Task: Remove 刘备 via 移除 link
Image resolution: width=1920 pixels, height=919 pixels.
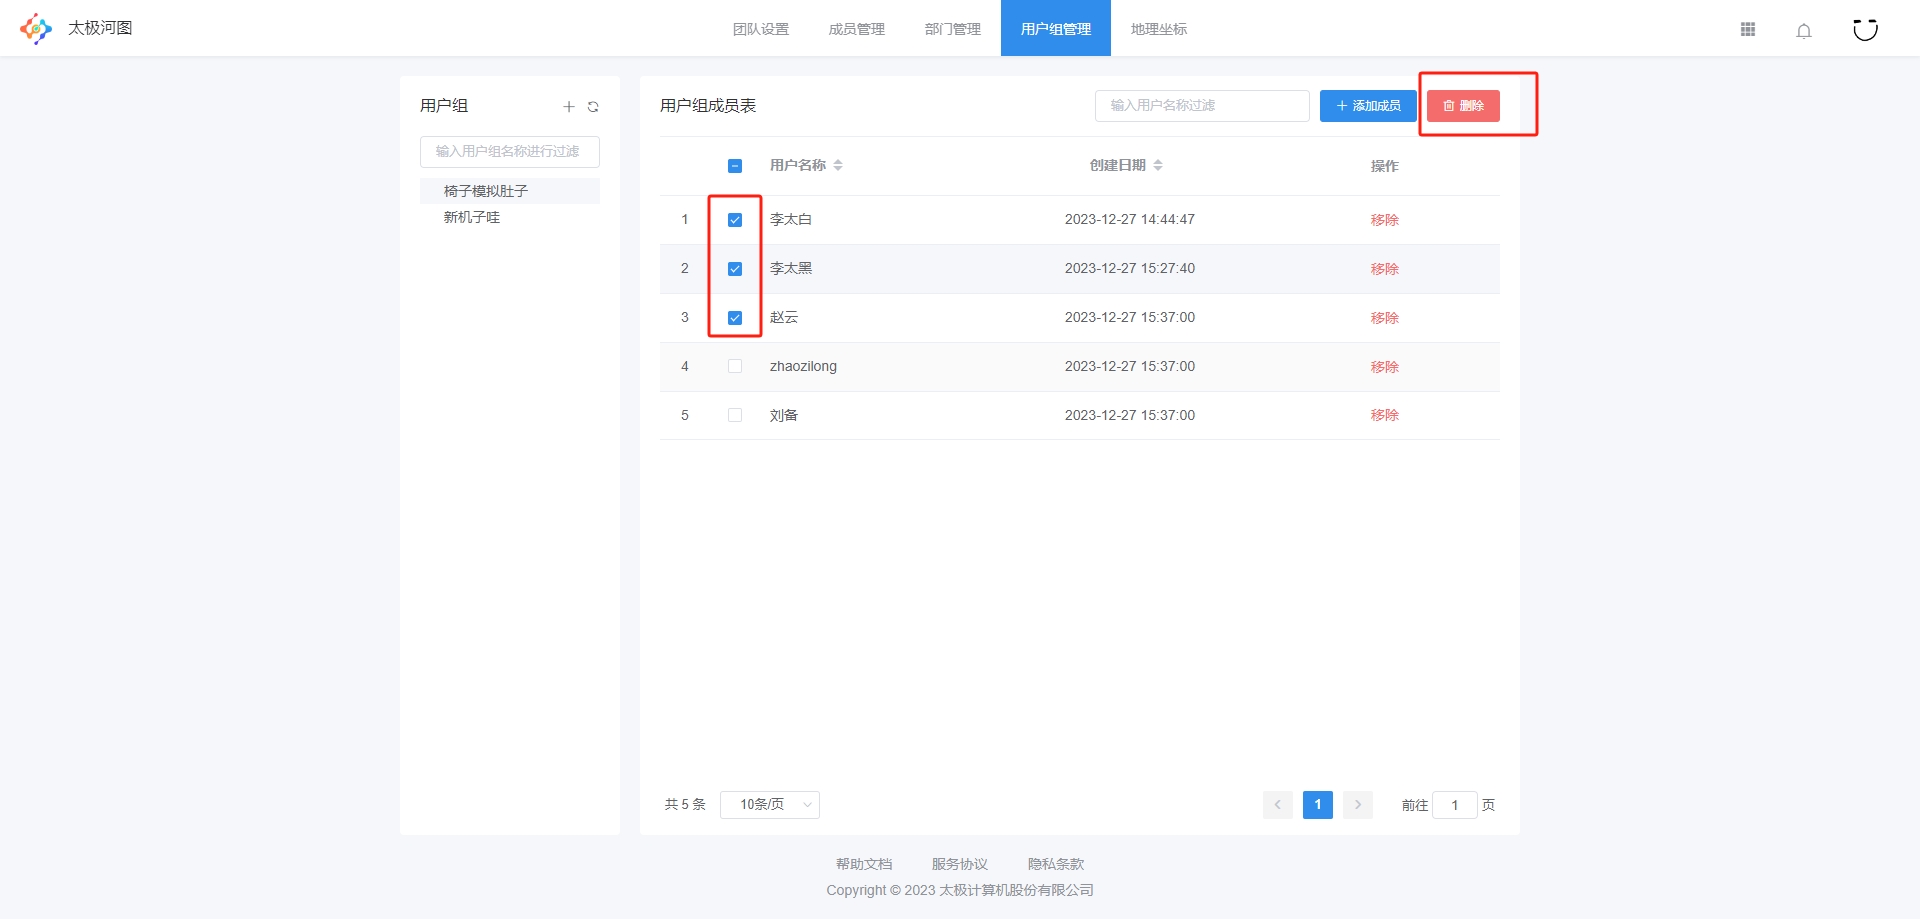Action: click(x=1385, y=415)
